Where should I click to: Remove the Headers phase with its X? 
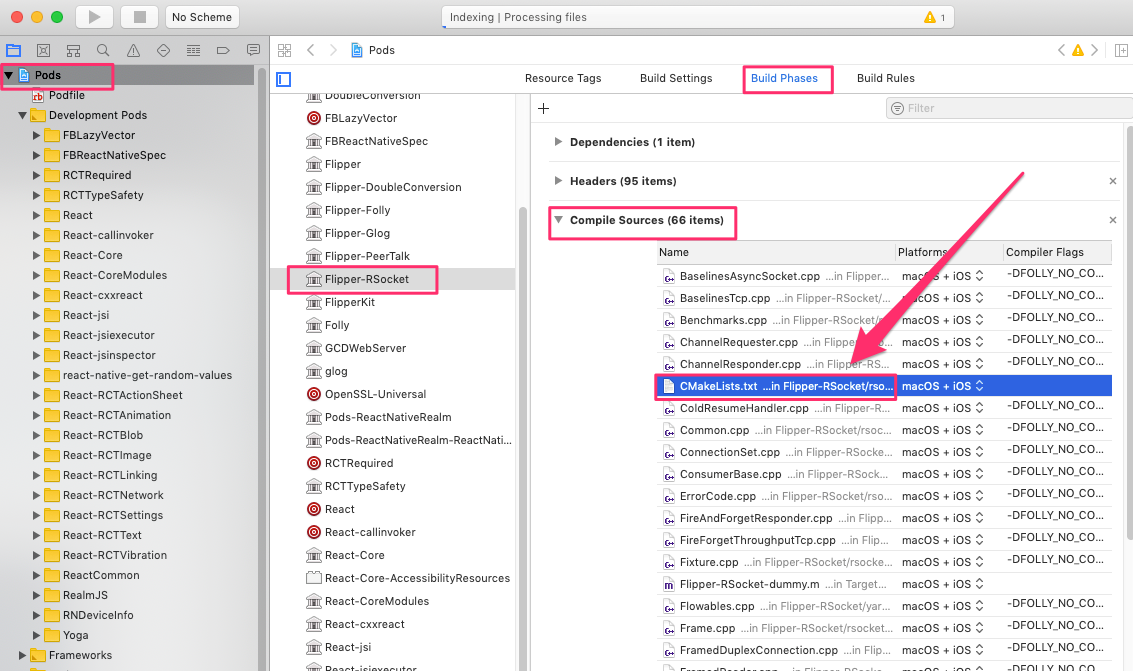point(1113,181)
